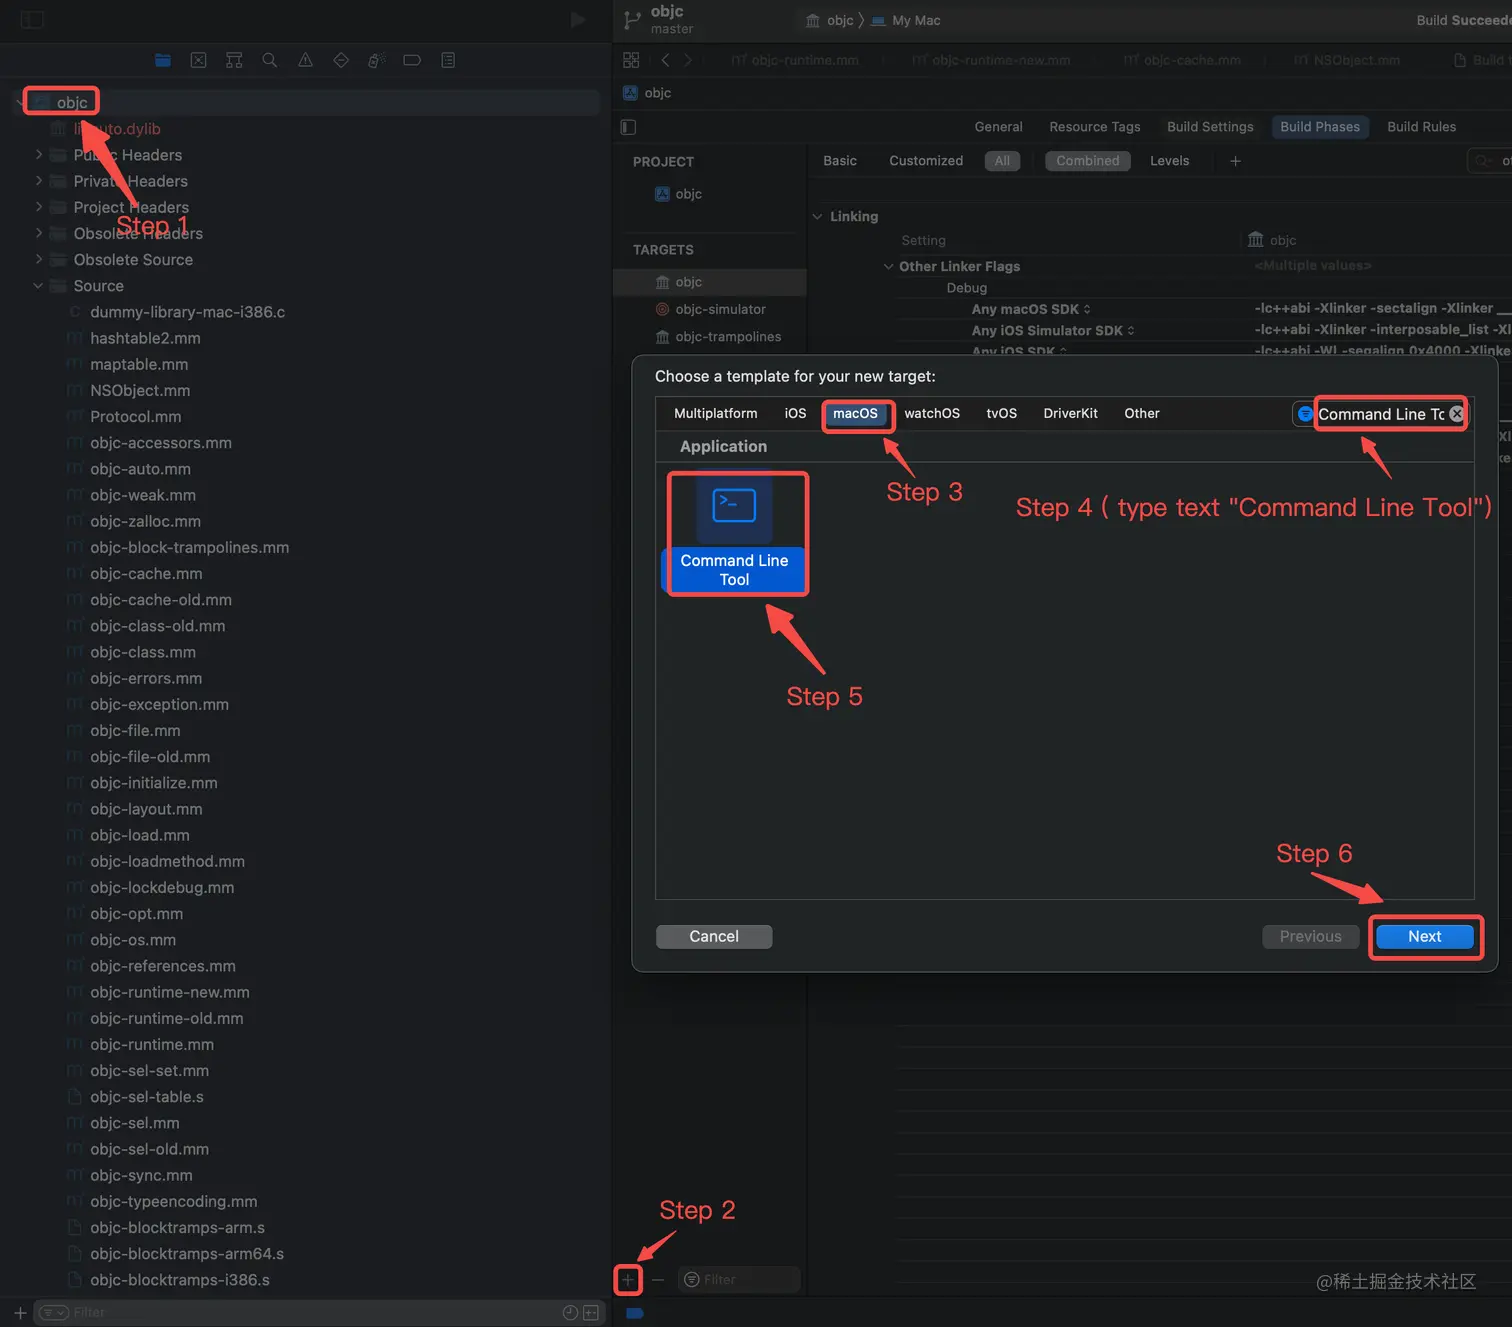Screen dimensions: 1512x1327
Task: Toggle source-controlled files filter icon
Action: click(591, 1313)
